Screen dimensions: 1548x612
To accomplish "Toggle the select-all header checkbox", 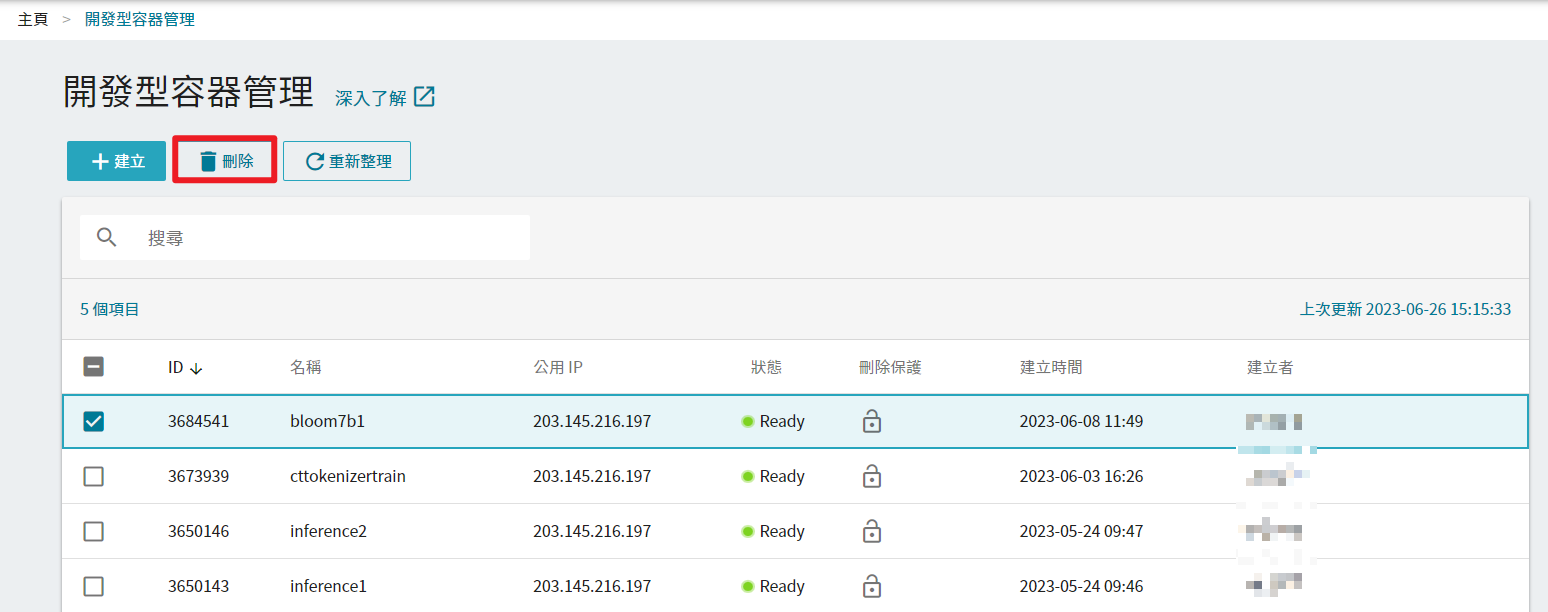I will pyautogui.click(x=93, y=367).
